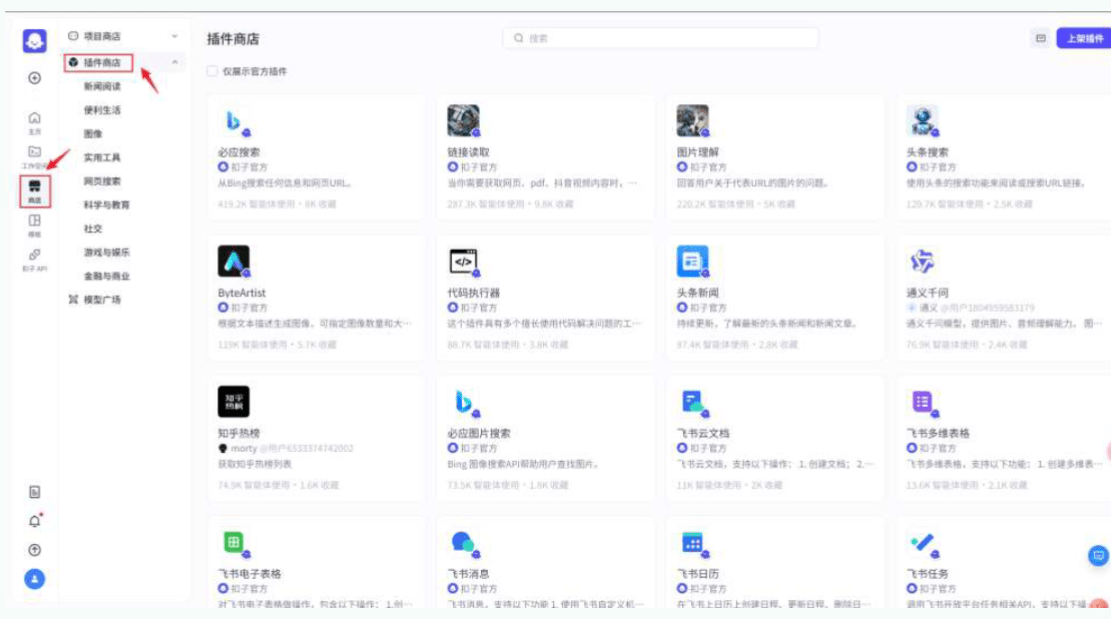Expand the 项目商店 section chevron
This screenshot has height=619, width=1111.
175,36
